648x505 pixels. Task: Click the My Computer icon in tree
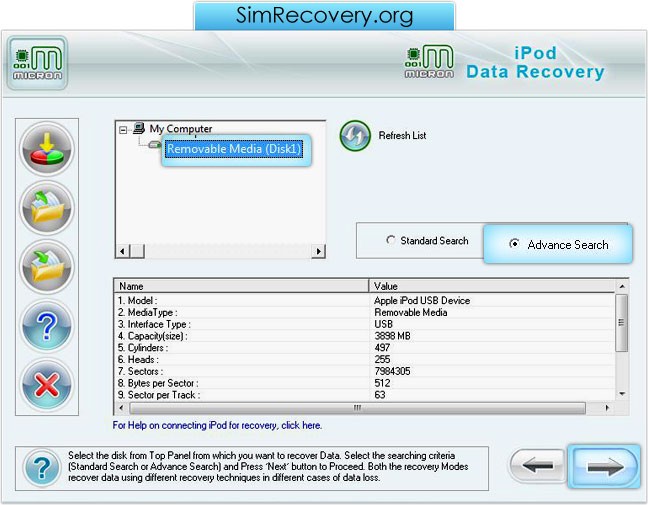click(x=139, y=129)
